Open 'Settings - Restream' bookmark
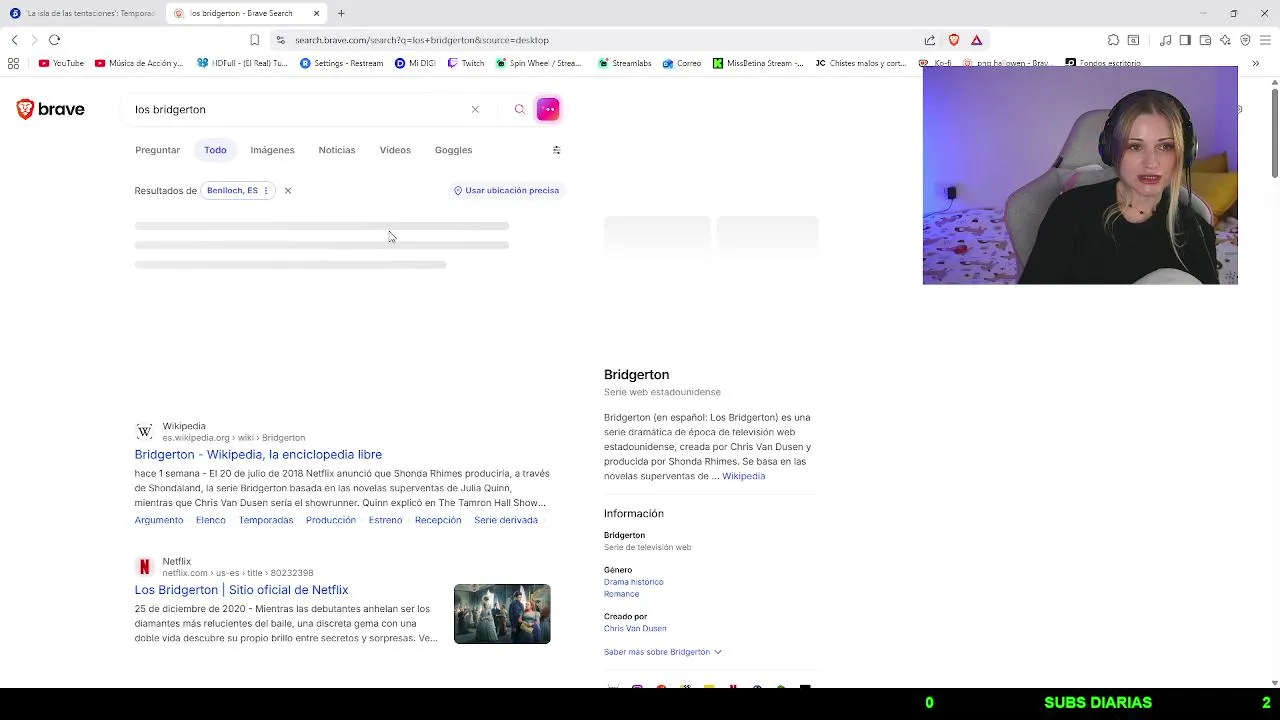Screen dimensions: 1280x720 (x=342, y=63)
